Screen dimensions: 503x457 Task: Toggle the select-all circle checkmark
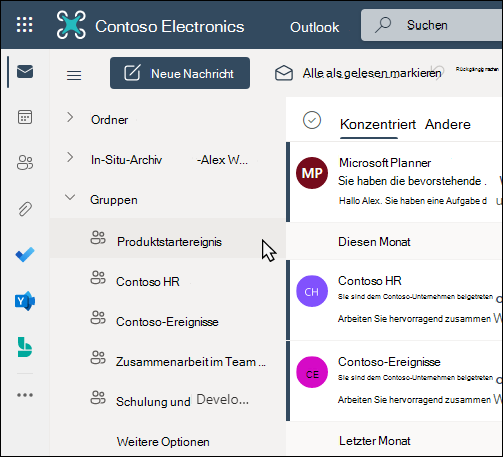point(312,120)
